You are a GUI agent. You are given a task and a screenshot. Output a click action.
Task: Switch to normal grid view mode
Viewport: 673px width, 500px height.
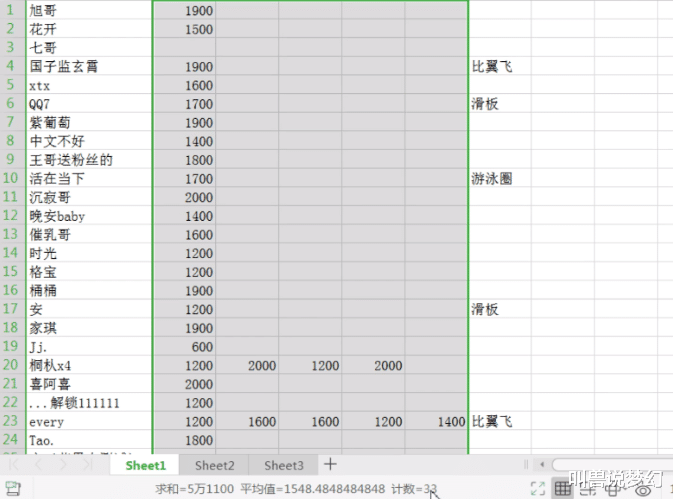563,488
